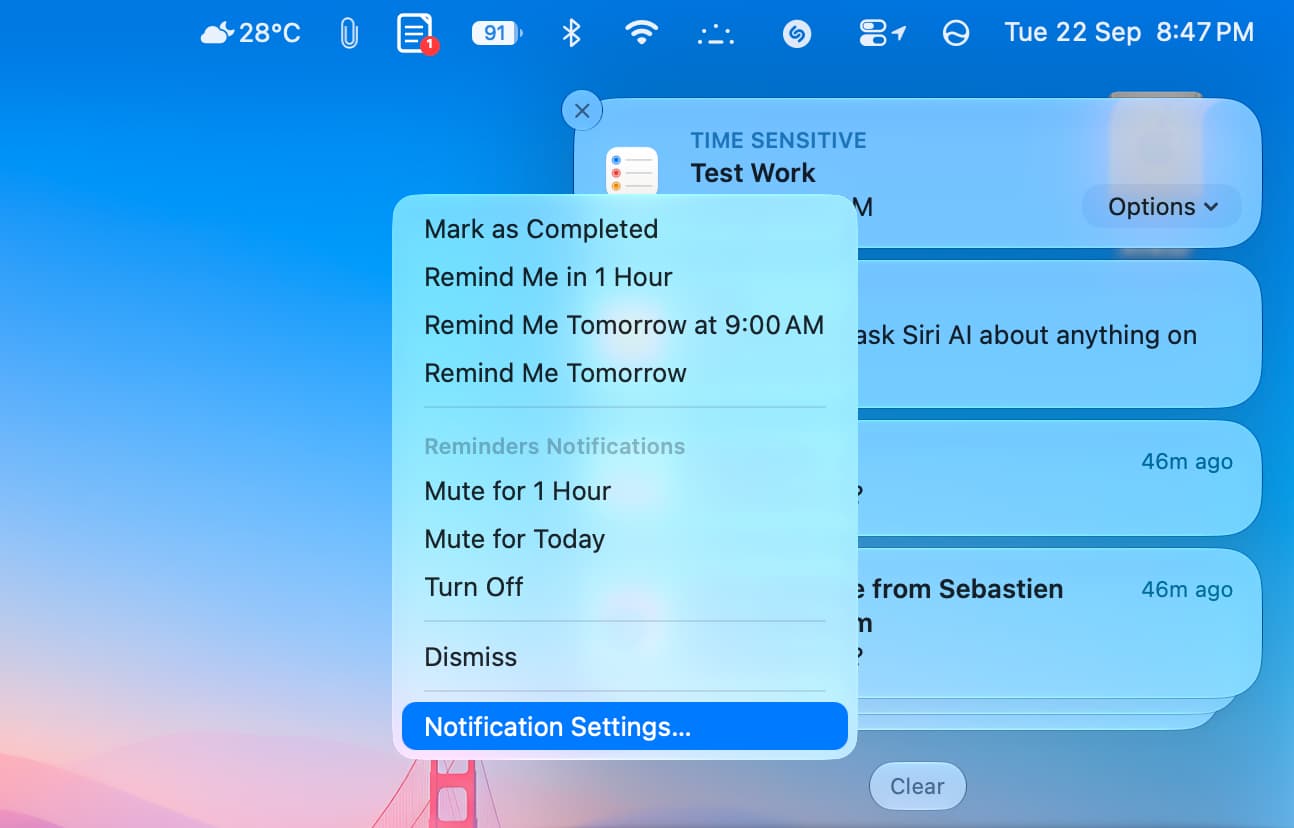This screenshot has width=1294, height=828.
Task: Open the Siri AI notification card
Action: (x=1058, y=334)
